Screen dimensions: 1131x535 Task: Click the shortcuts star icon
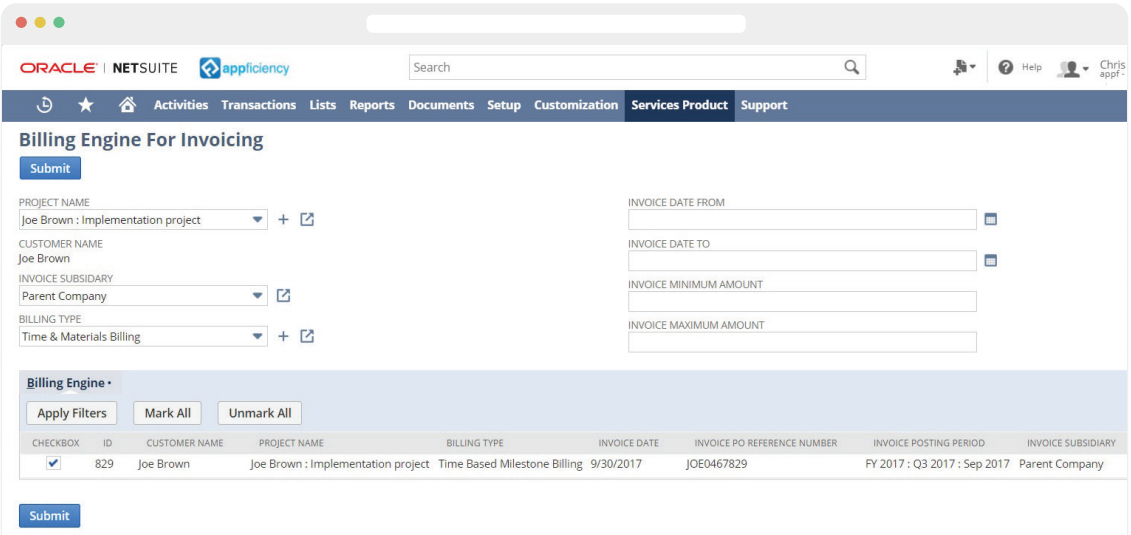[86, 105]
